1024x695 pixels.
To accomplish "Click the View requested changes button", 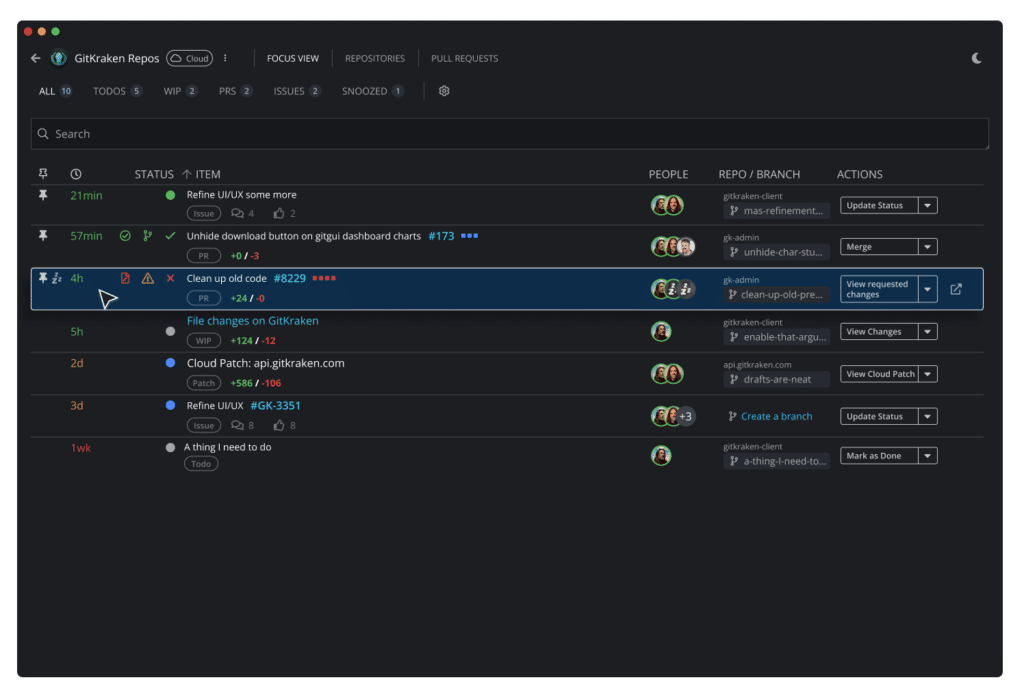I will (x=879, y=289).
